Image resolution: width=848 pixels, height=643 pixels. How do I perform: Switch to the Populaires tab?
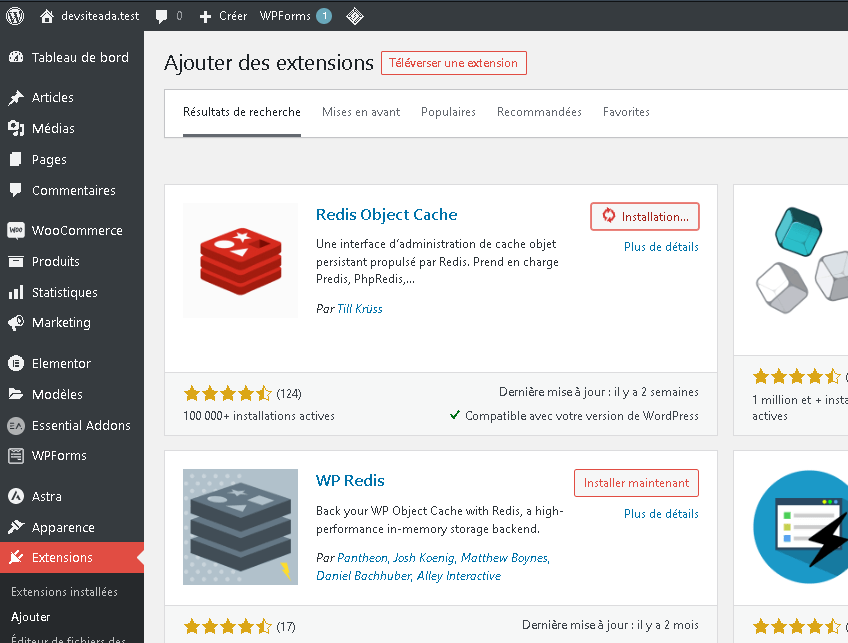[448, 112]
